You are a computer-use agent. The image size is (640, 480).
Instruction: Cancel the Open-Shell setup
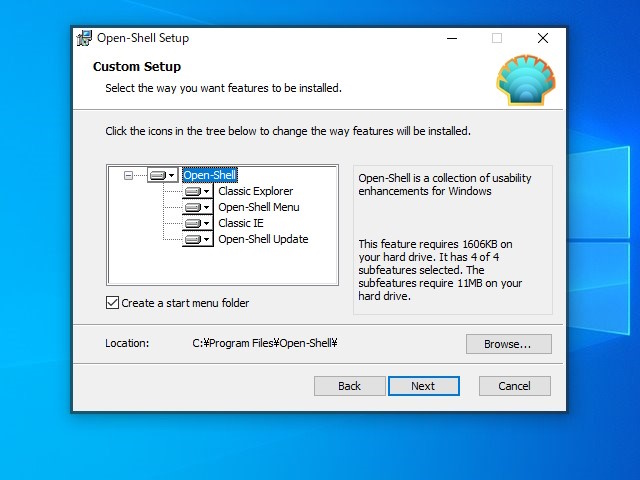coord(514,386)
